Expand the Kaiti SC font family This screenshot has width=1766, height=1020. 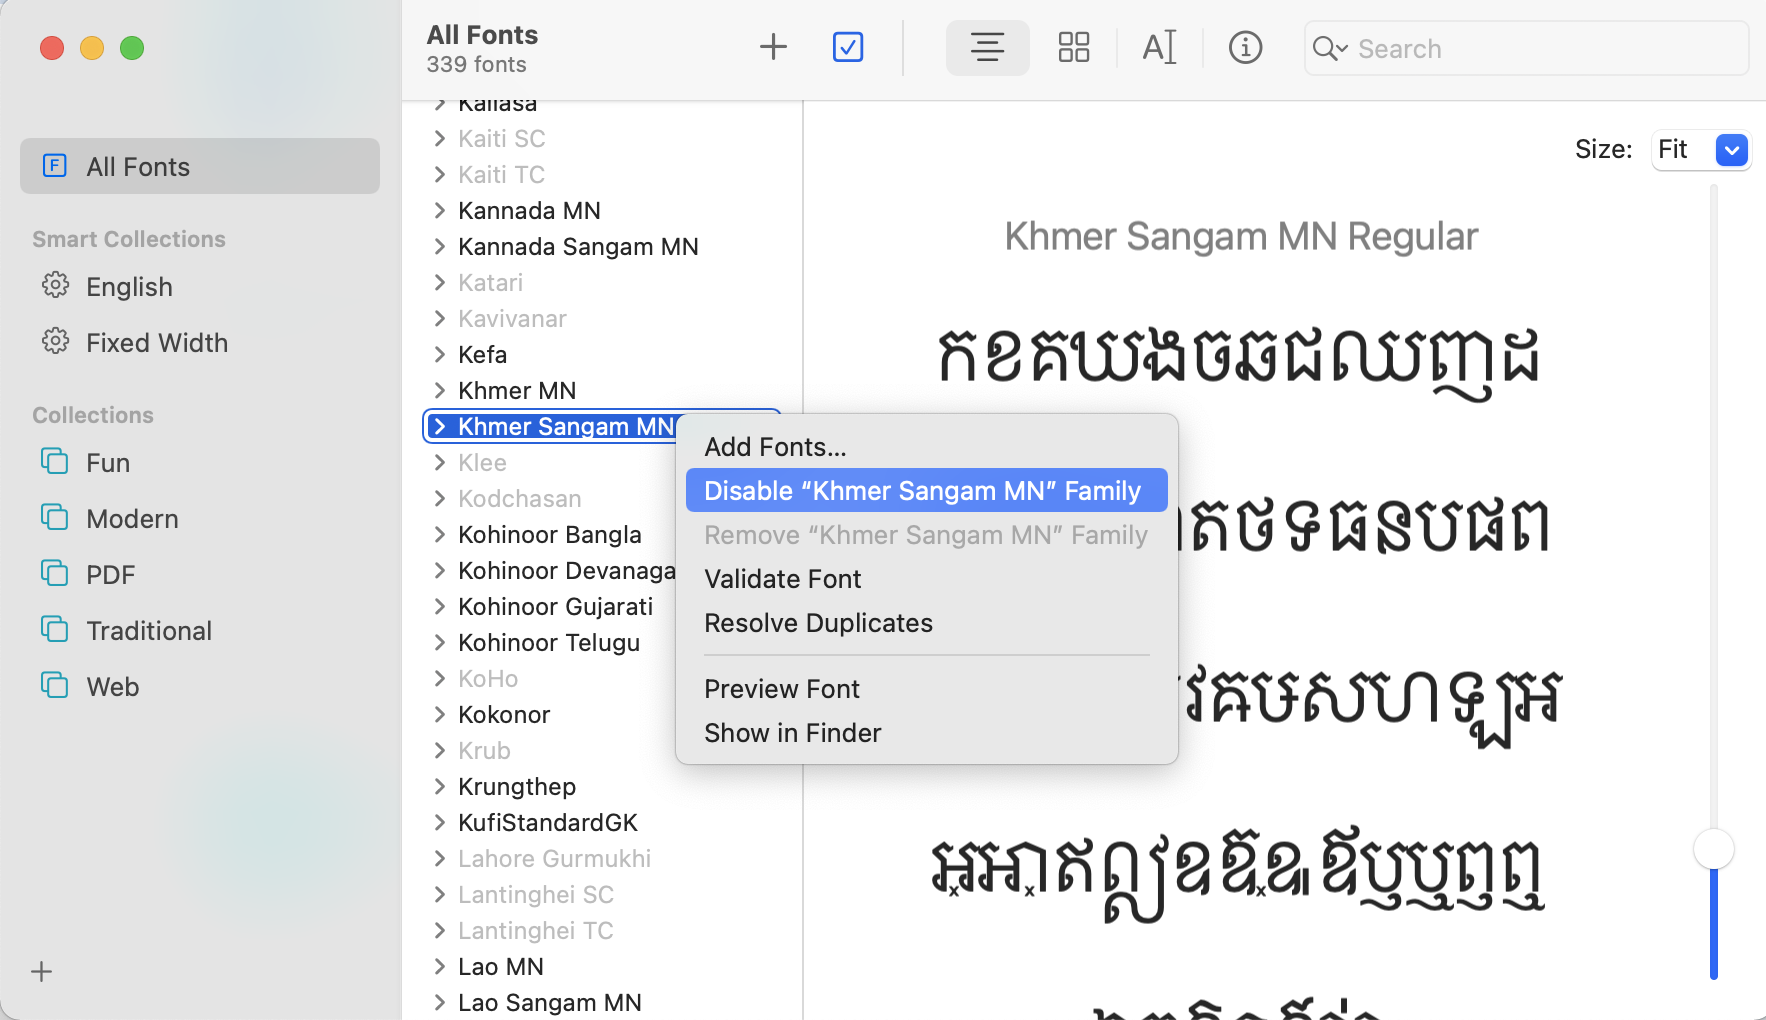(439, 139)
